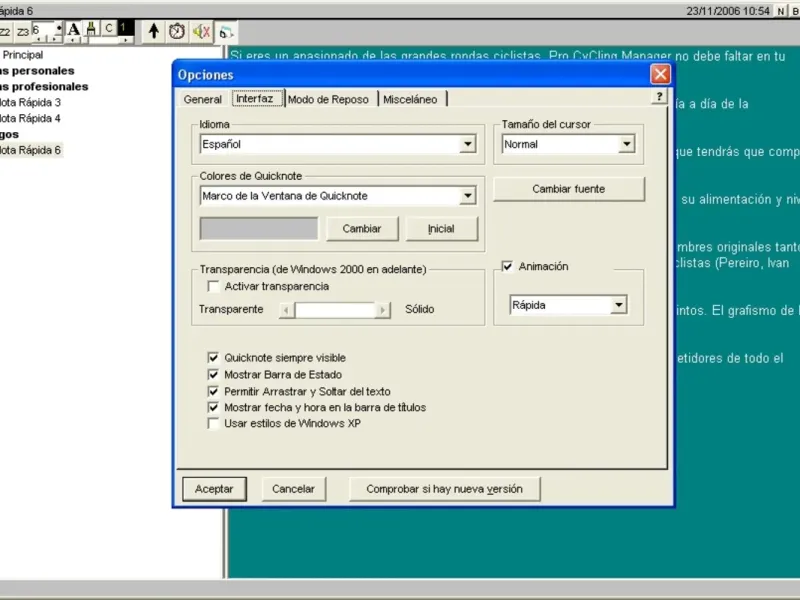Select Nota Rápida 3 in the notes tree
The image size is (800, 600).
click(x=29, y=102)
